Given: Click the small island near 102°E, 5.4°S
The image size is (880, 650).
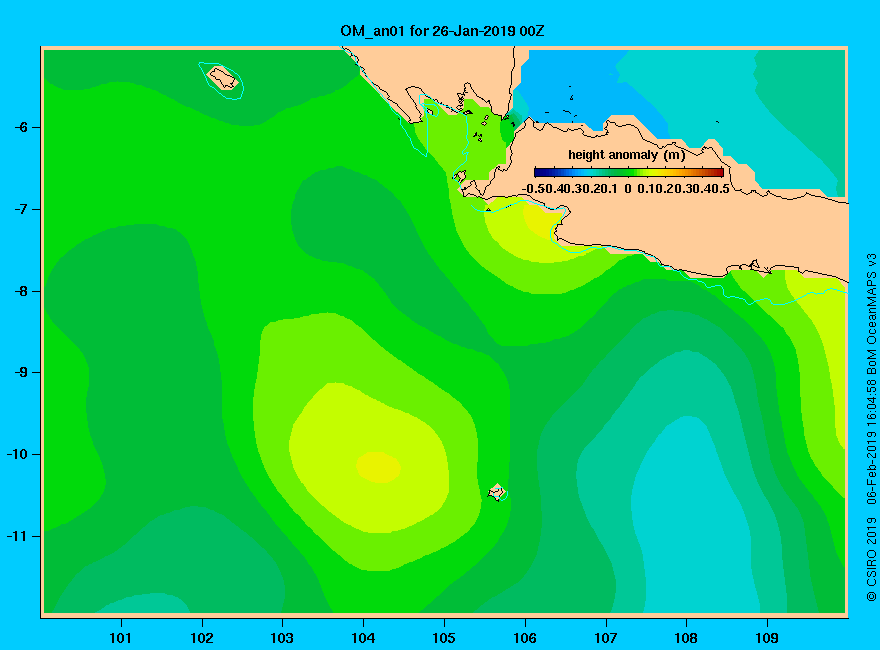Looking at the screenshot, I should 223,78.
